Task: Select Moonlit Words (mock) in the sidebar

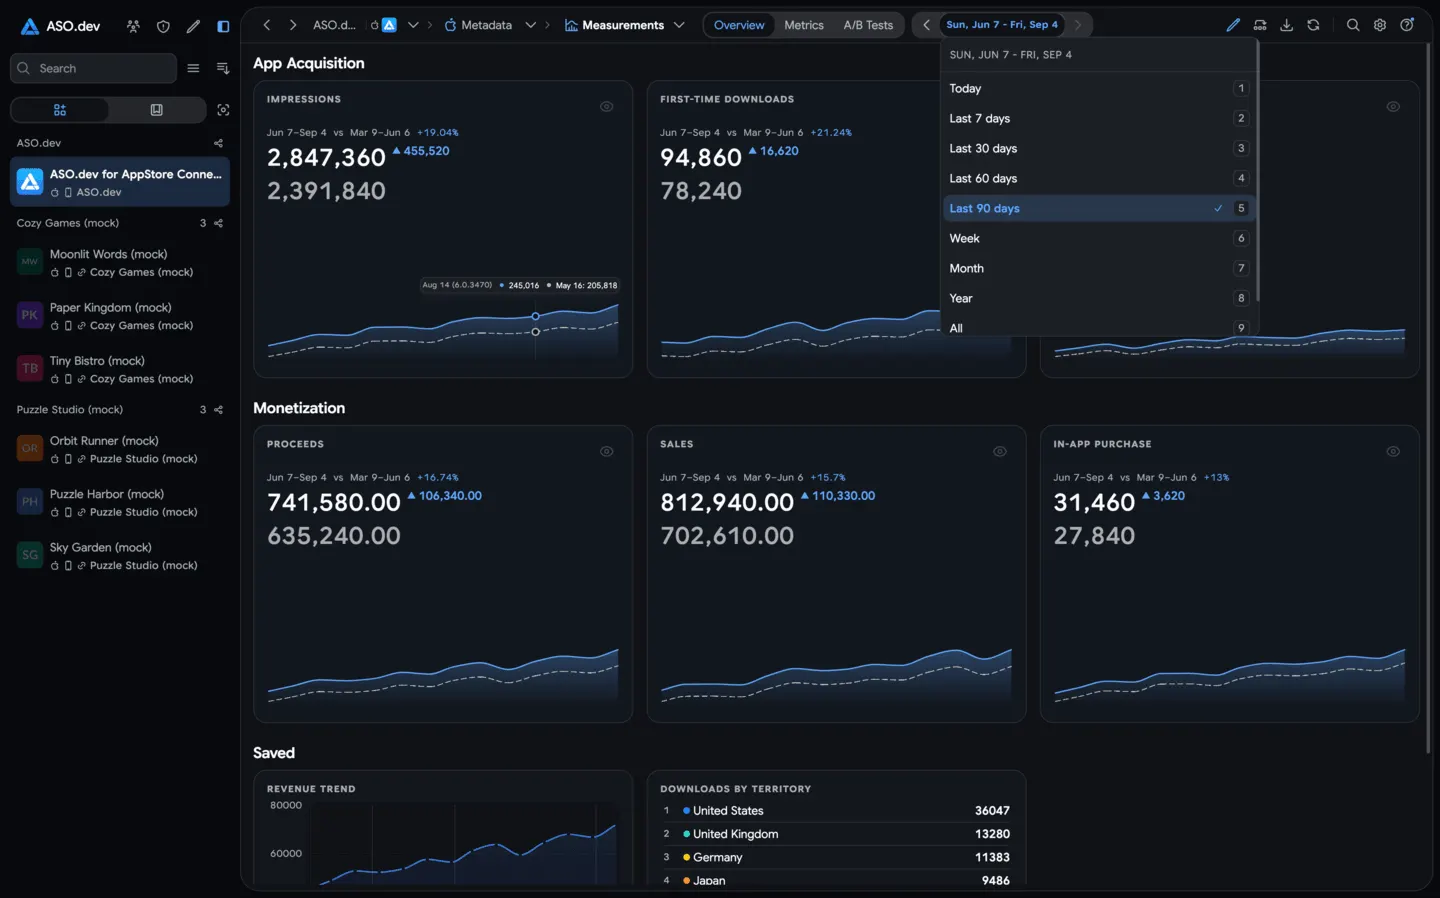Action: [x=120, y=263]
